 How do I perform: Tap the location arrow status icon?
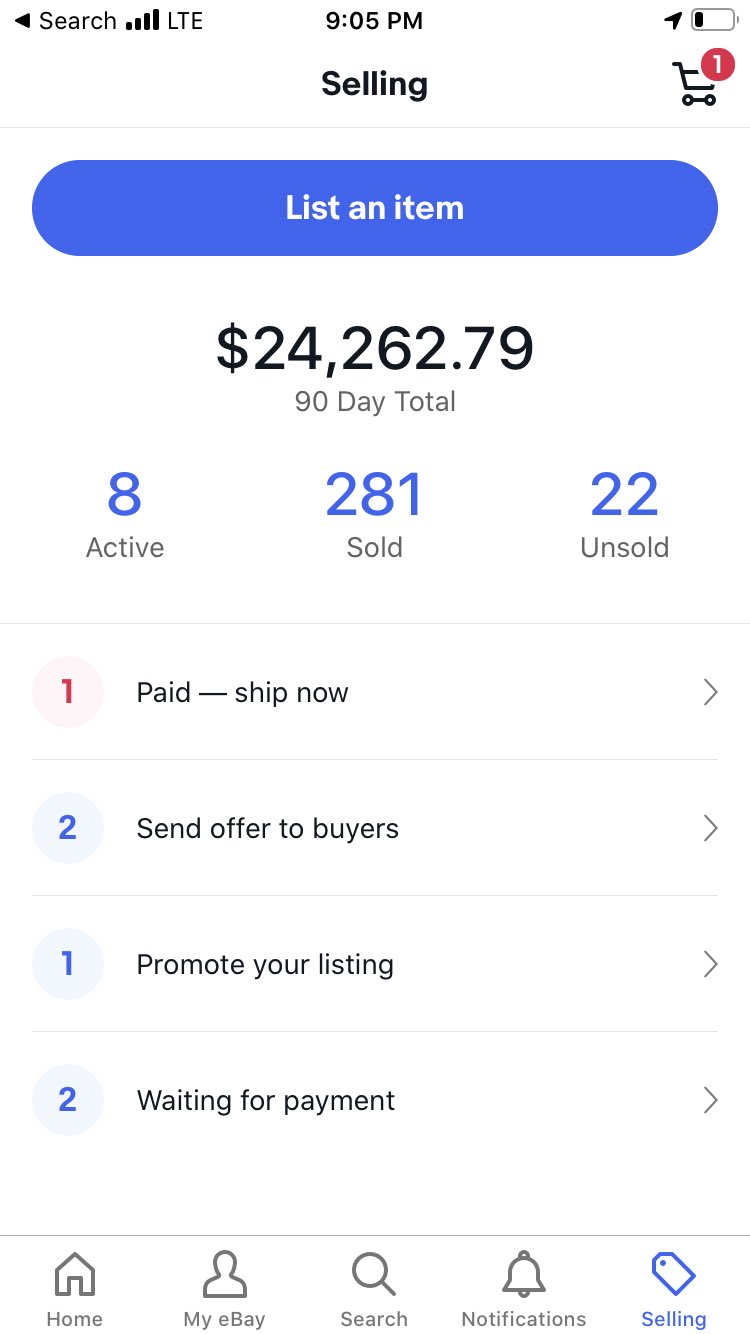pos(673,21)
